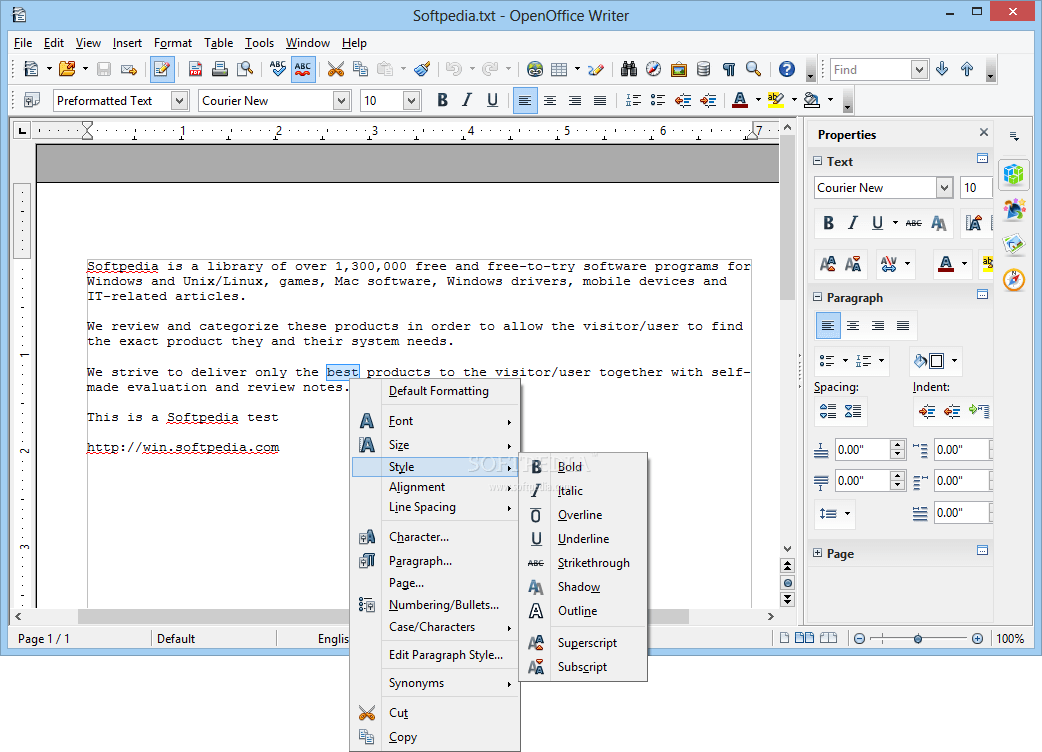Open the Navigator deck in sidebar
Viewport: 1042px width, 752px height.
click(1014, 280)
